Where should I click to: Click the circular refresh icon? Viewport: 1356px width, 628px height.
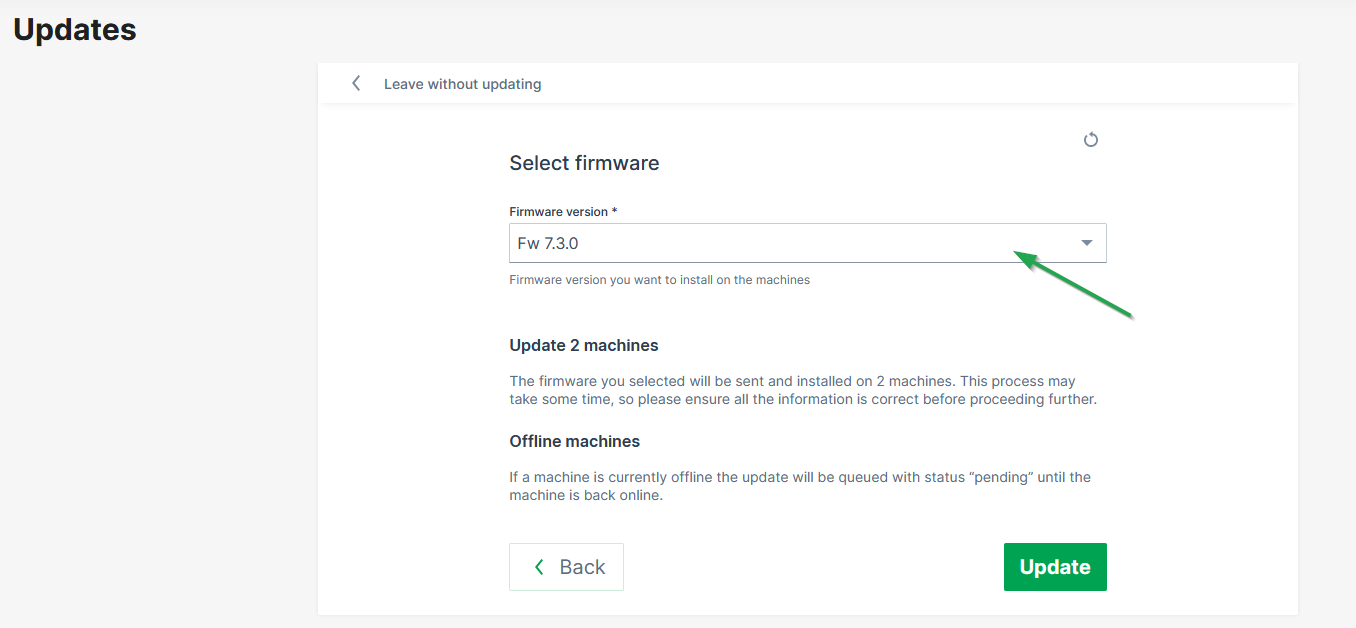tap(1091, 140)
